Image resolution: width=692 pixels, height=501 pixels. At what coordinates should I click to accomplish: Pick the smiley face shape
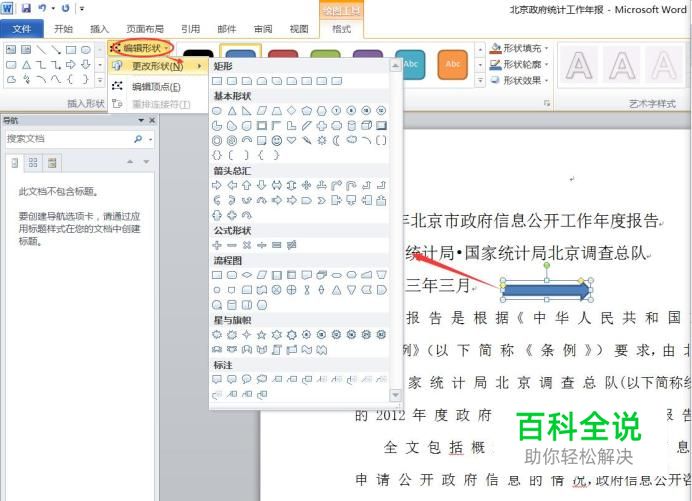pyautogui.click(x=277, y=140)
